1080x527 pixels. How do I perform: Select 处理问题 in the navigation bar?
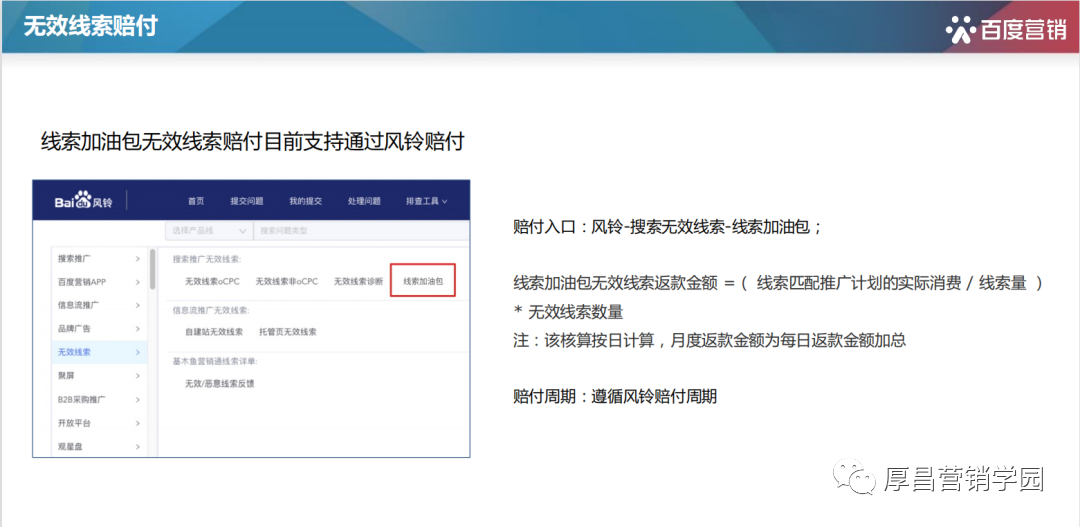coord(364,202)
